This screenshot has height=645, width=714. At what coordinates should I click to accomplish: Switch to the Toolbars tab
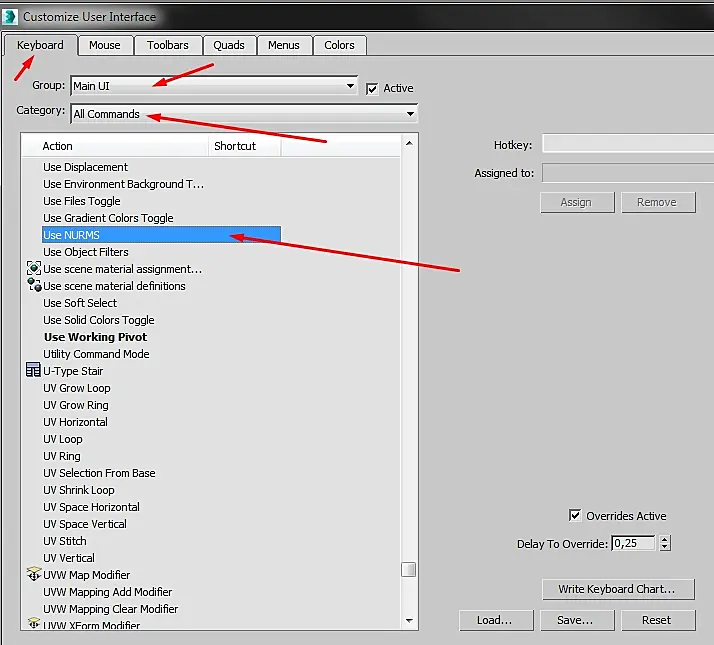(x=168, y=45)
